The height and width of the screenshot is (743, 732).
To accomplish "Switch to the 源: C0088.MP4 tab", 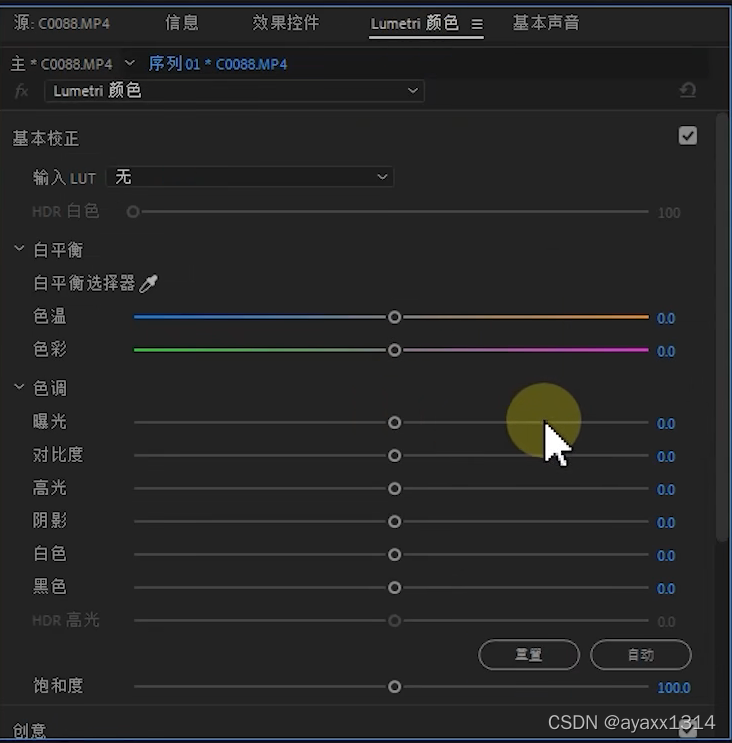I will pyautogui.click(x=62, y=23).
